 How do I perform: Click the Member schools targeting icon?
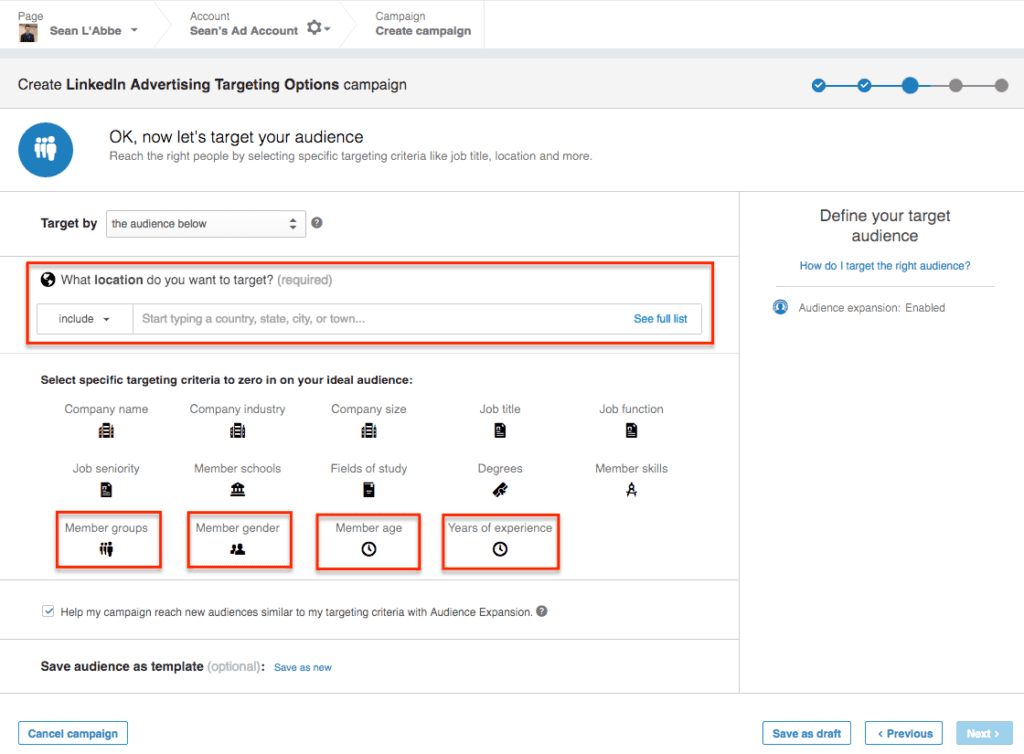point(237,489)
